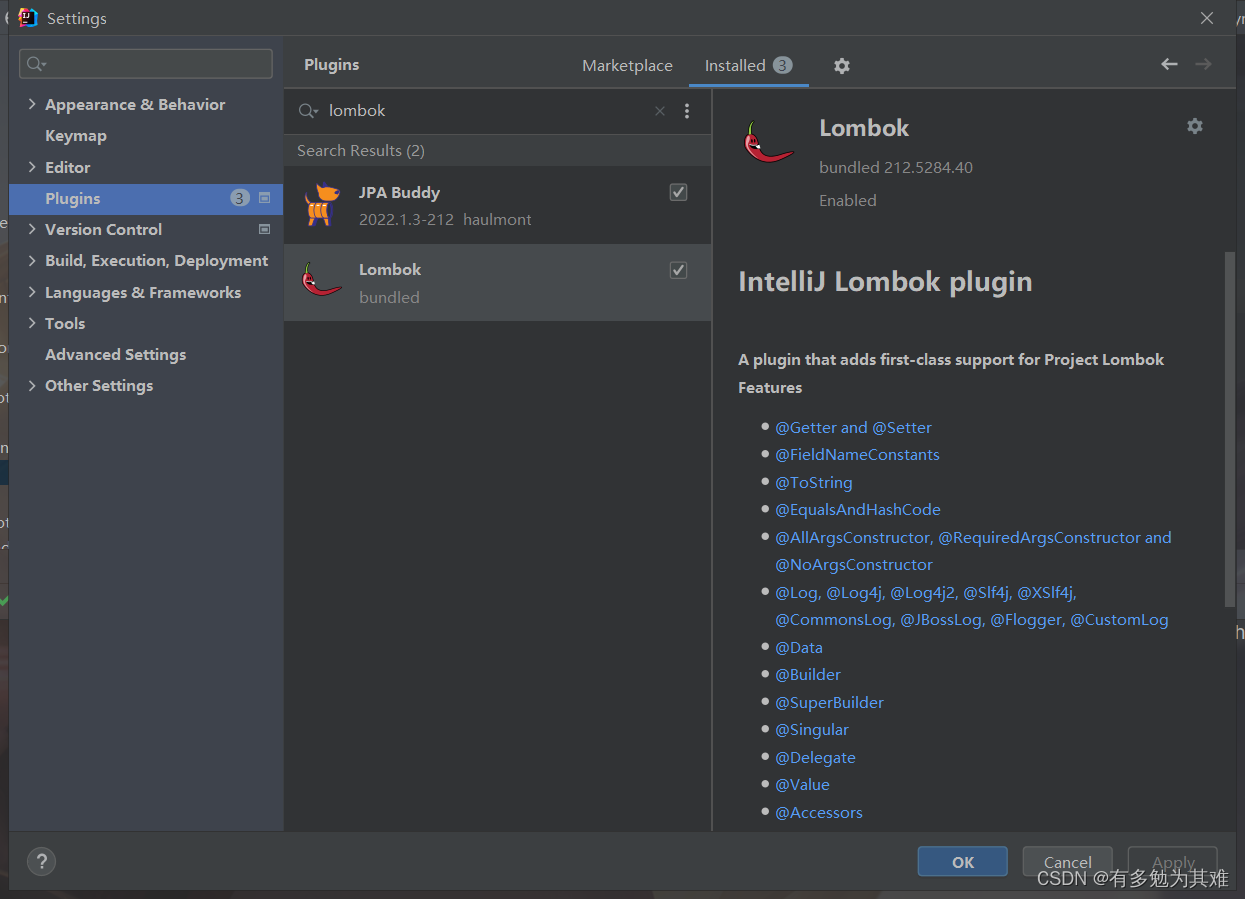Expand Languages & Frameworks node
Screen dimensions: 1245x899
tap(32, 292)
